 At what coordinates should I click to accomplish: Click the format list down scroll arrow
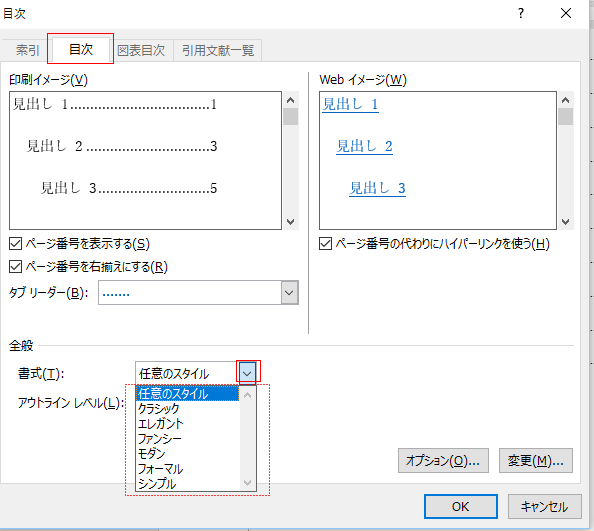pyautogui.click(x=247, y=483)
